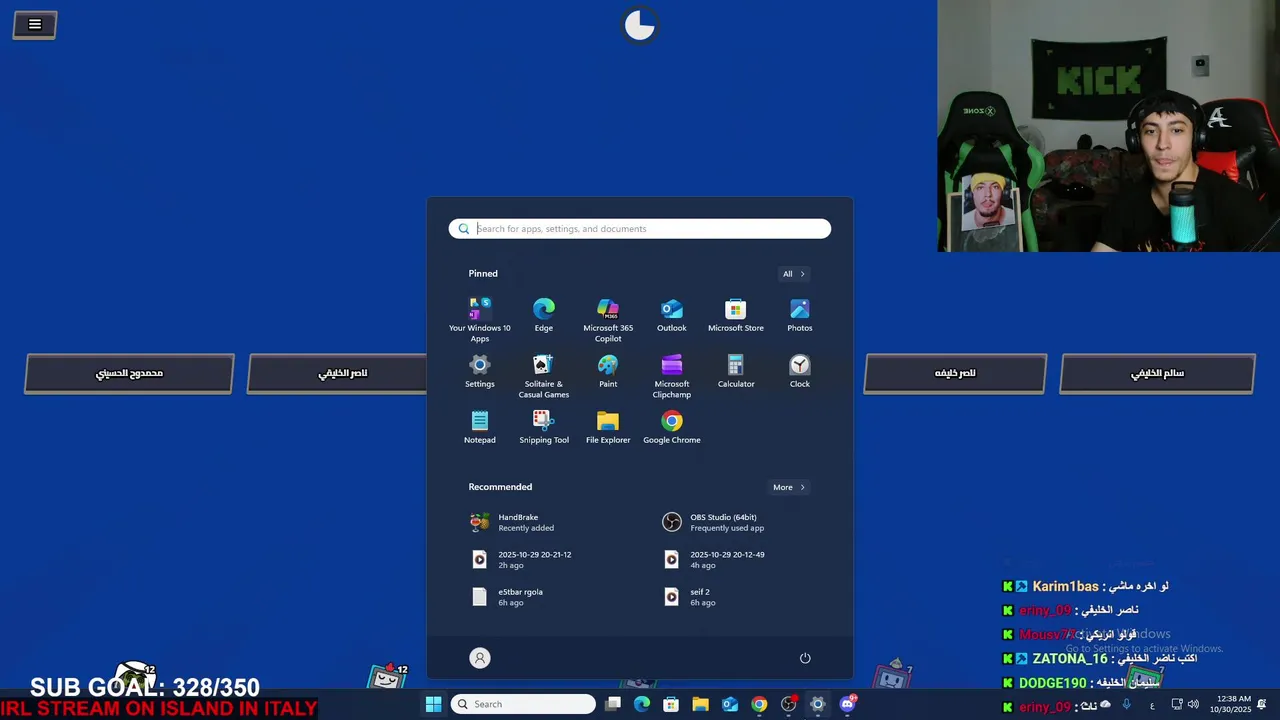Select answer button ناصر الخليفي
The height and width of the screenshot is (720, 1280).
pos(338,373)
